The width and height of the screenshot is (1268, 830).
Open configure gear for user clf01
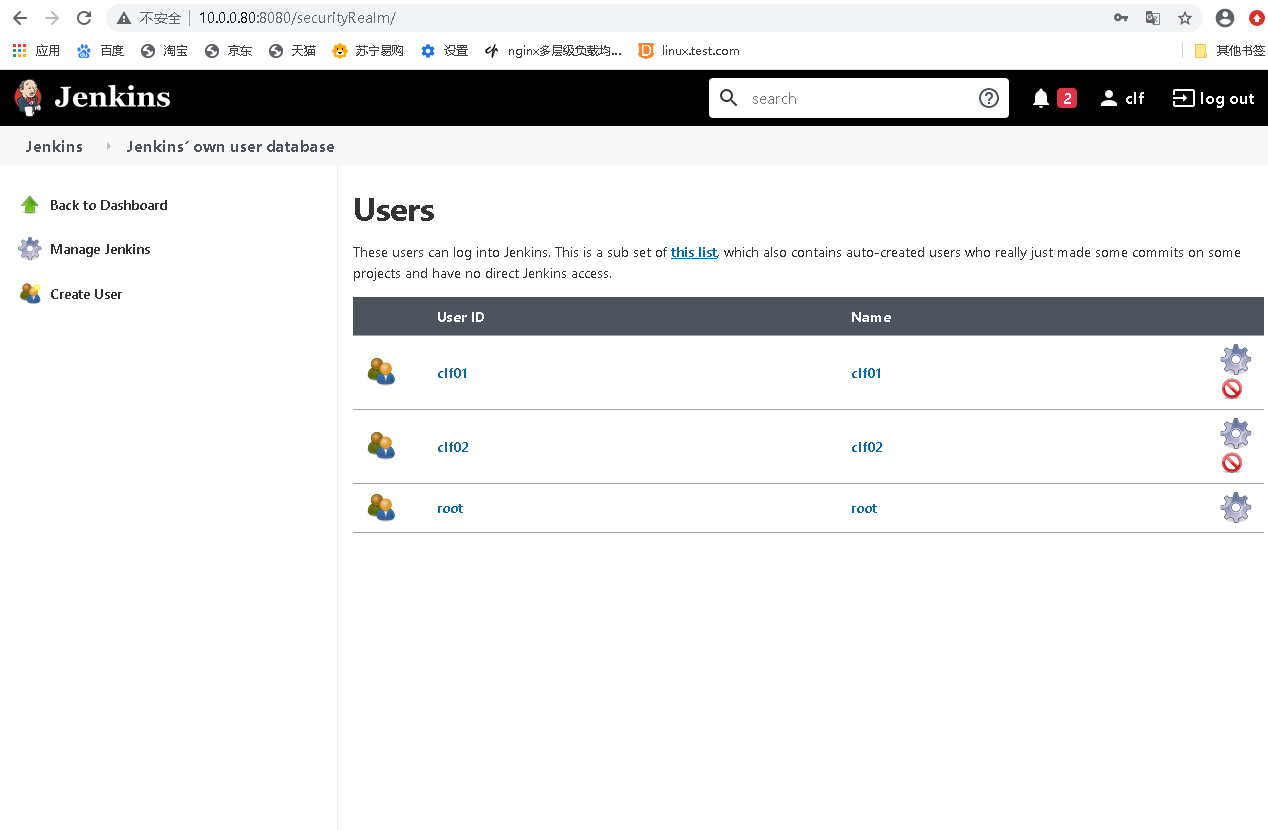click(1235, 360)
